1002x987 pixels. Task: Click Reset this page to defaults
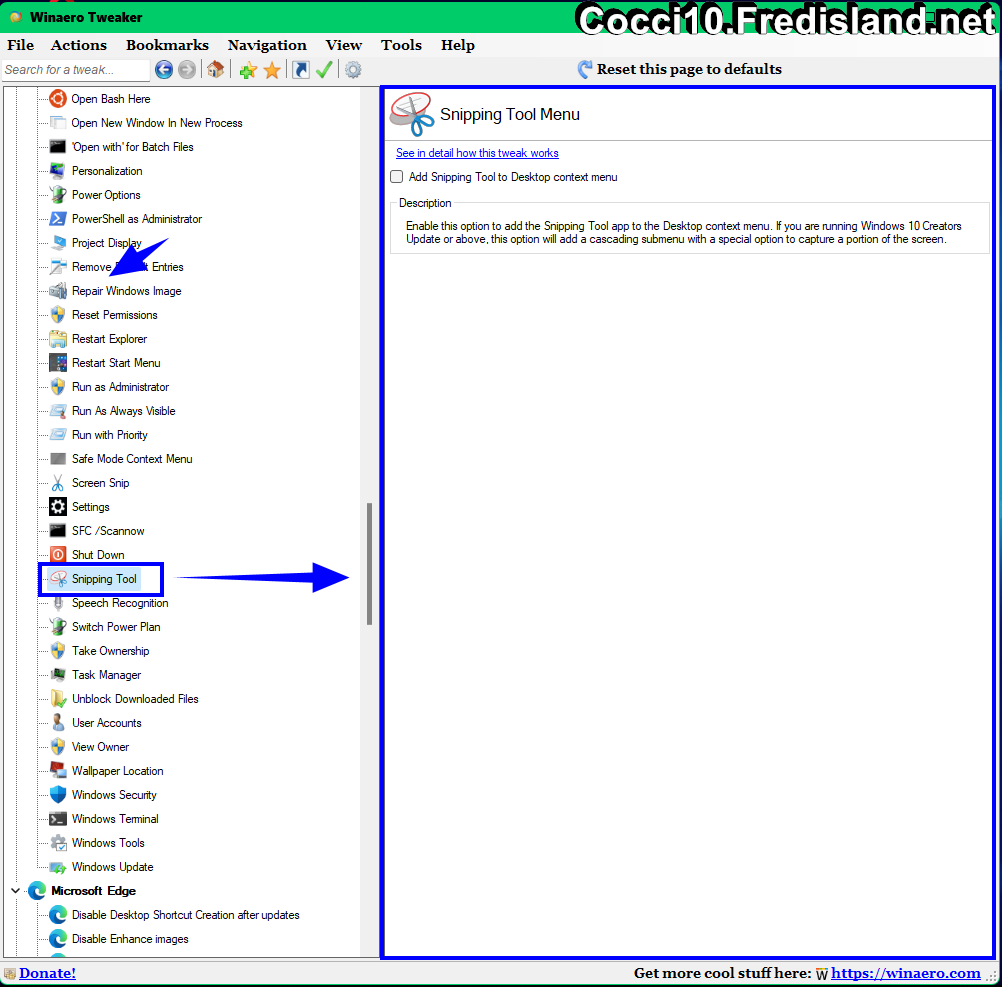[x=680, y=69]
